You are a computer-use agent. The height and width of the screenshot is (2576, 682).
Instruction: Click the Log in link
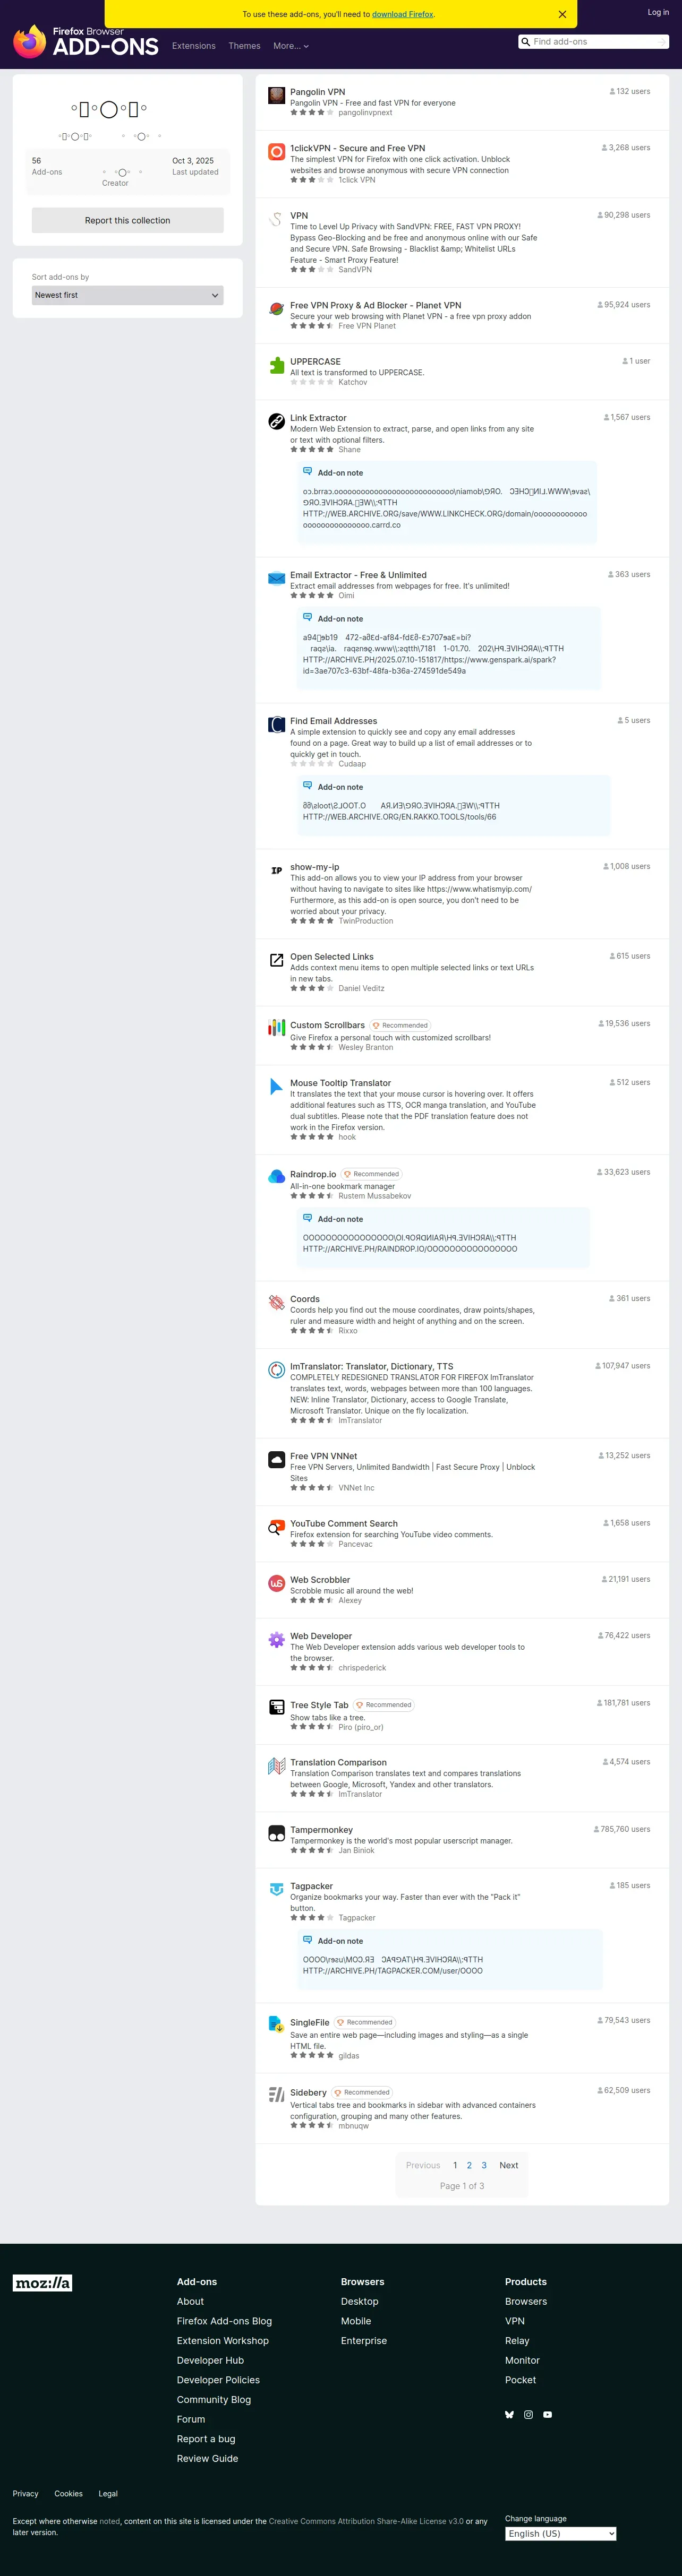click(x=658, y=12)
